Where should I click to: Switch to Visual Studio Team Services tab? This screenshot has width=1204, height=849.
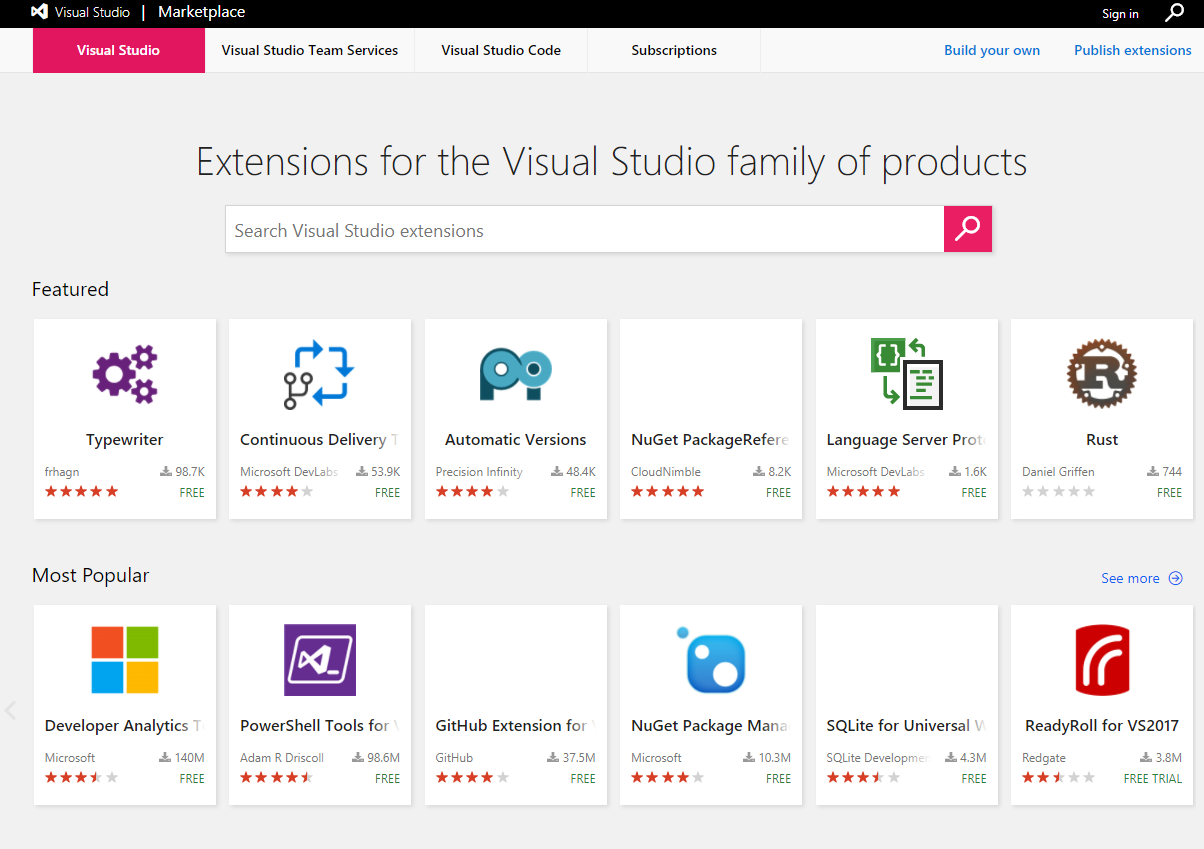point(310,50)
